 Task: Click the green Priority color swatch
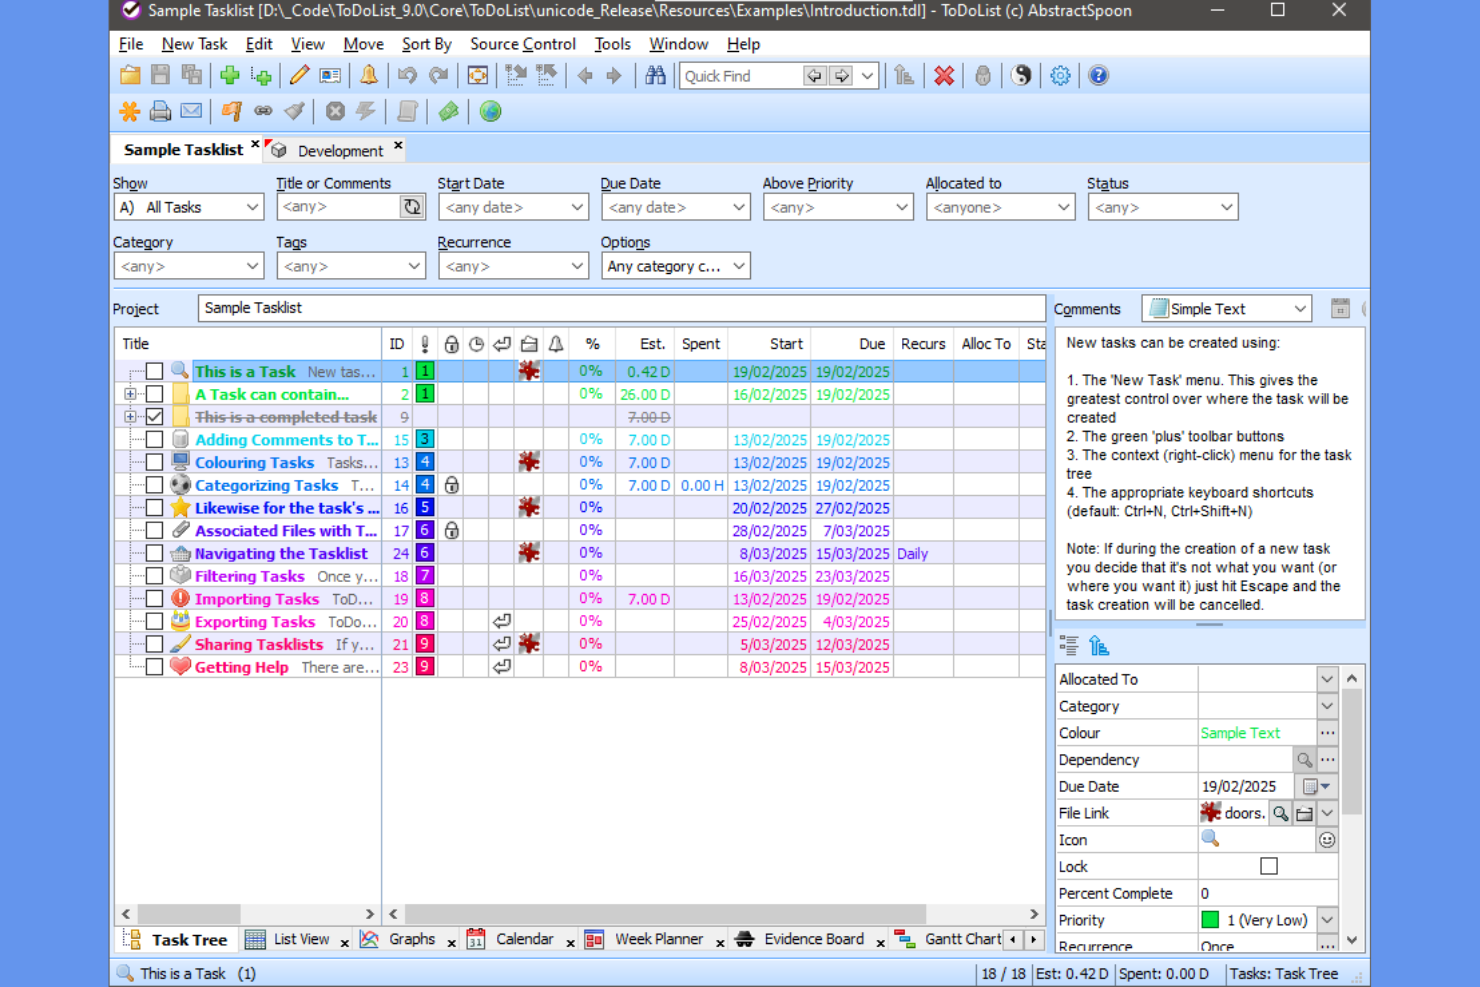click(x=1209, y=919)
